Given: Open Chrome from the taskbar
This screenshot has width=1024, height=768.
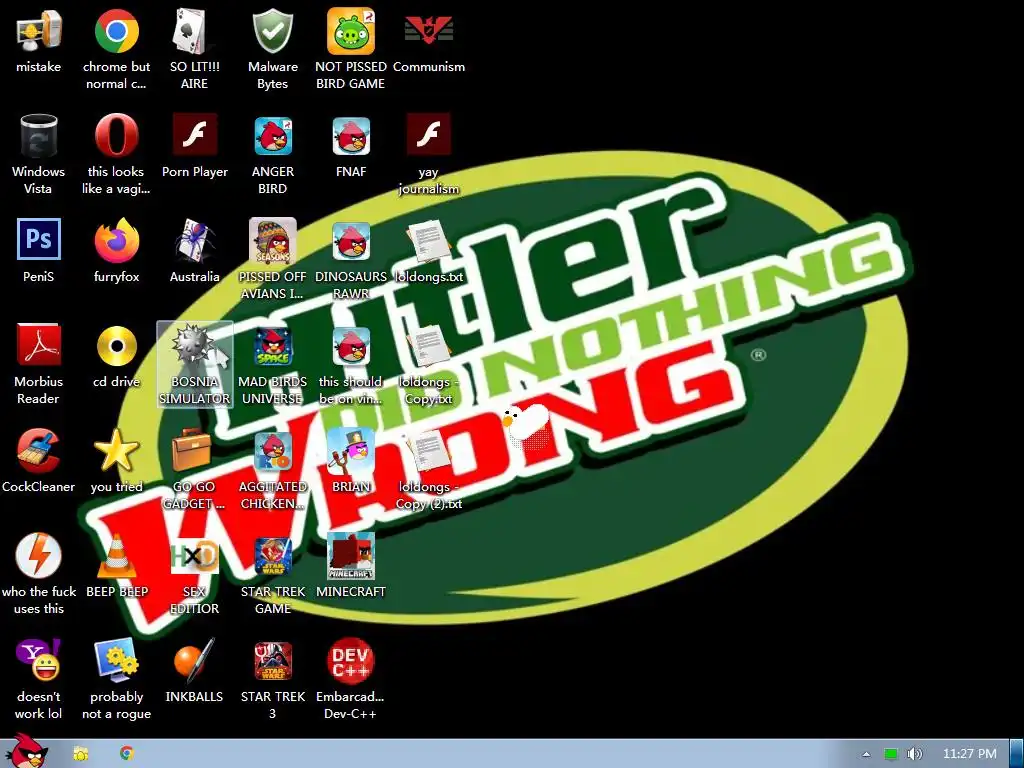Looking at the screenshot, I should pos(127,754).
